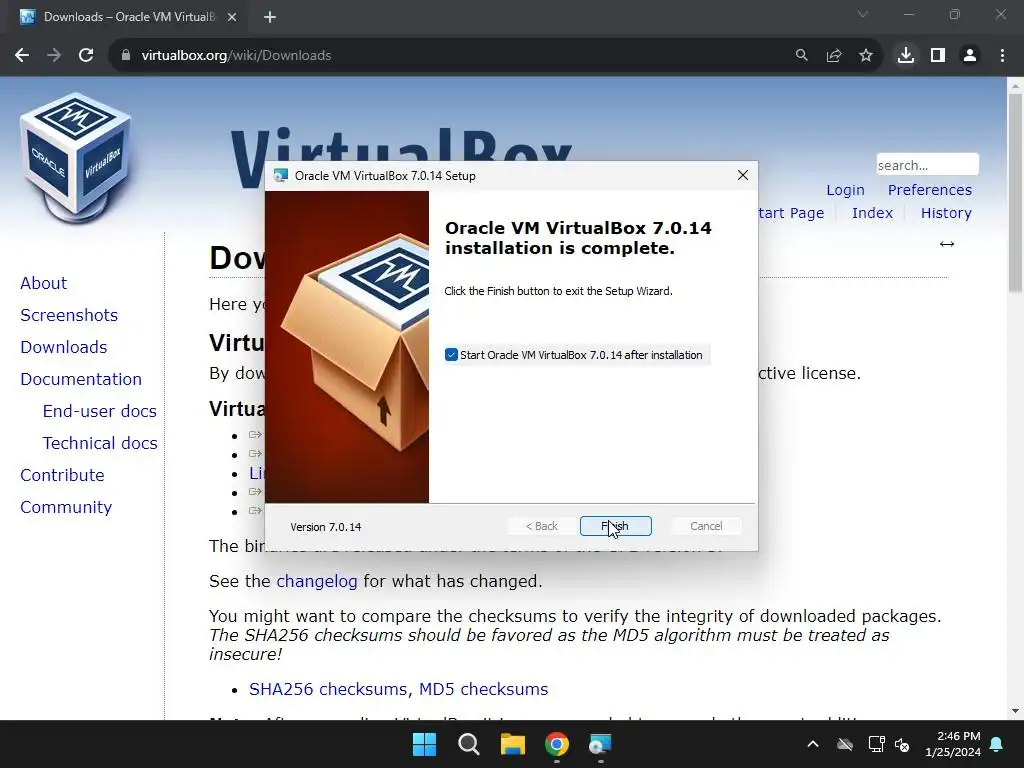The height and width of the screenshot is (768, 1024).
Task: Open the Chrome profile icon
Action: click(970, 56)
